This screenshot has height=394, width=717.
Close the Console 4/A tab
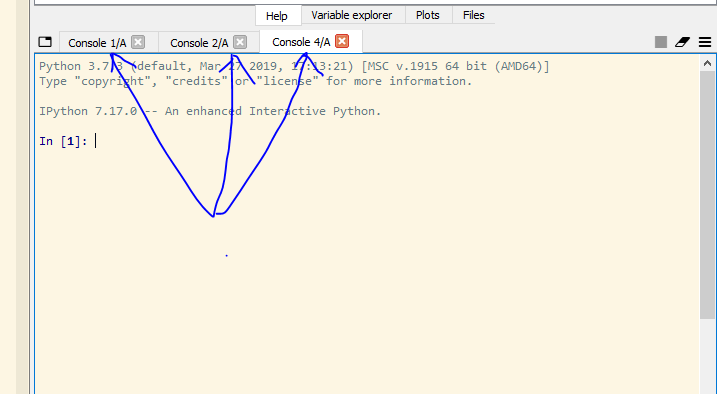click(x=342, y=41)
